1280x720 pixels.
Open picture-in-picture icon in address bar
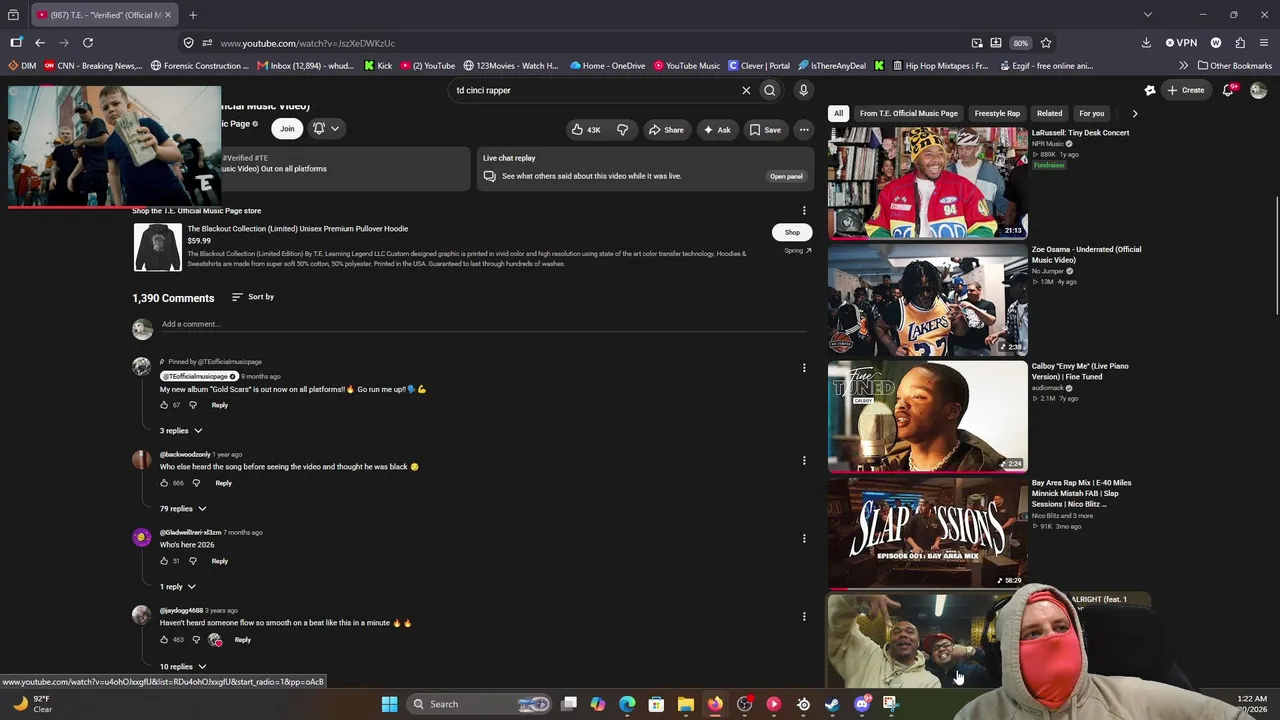pos(977,43)
